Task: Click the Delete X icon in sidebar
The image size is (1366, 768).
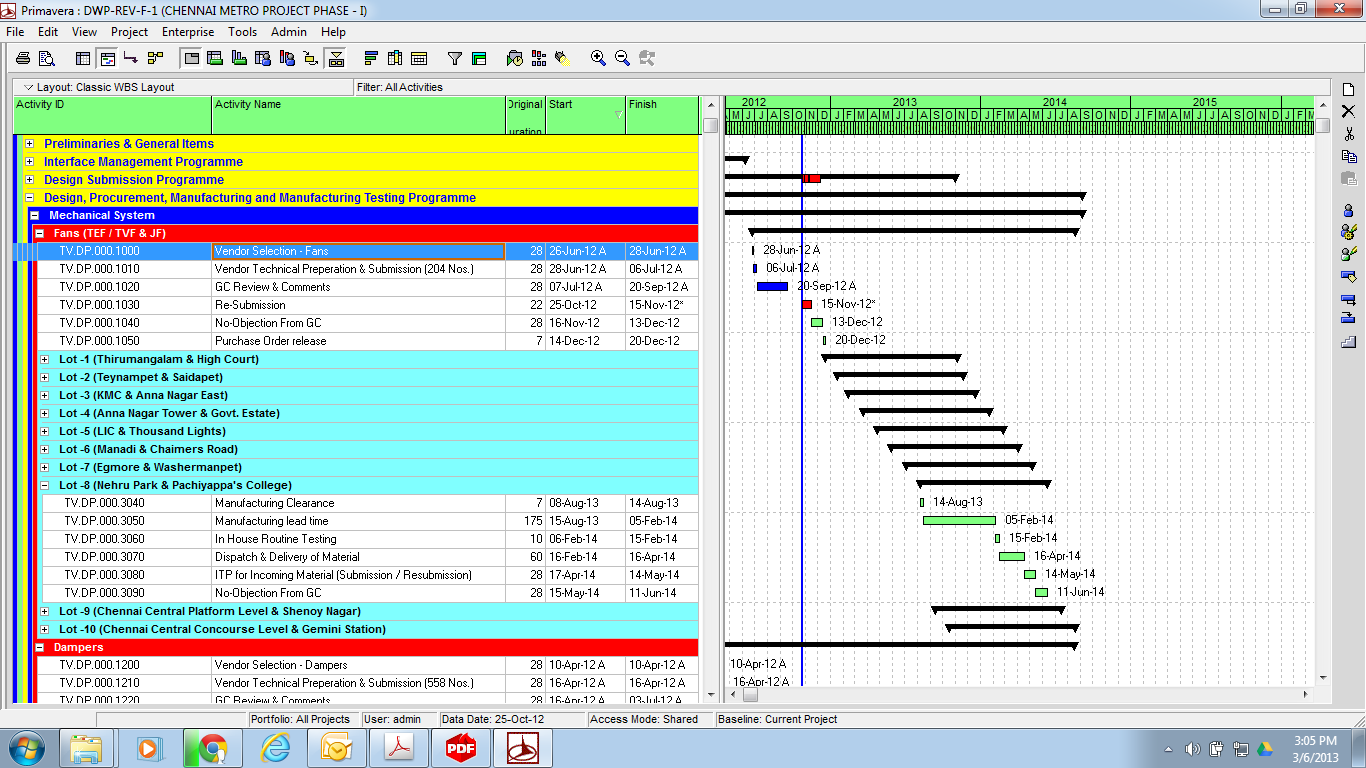Action: [x=1348, y=111]
